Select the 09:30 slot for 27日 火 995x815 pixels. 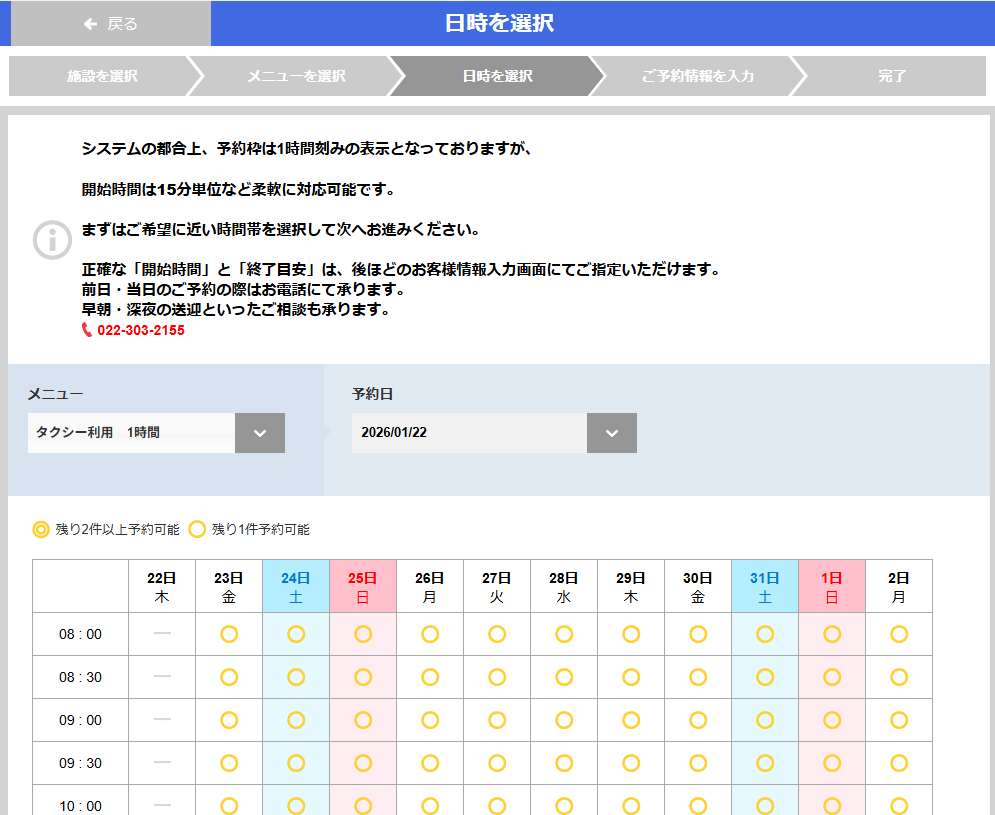pyautogui.click(x=497, y=763)
